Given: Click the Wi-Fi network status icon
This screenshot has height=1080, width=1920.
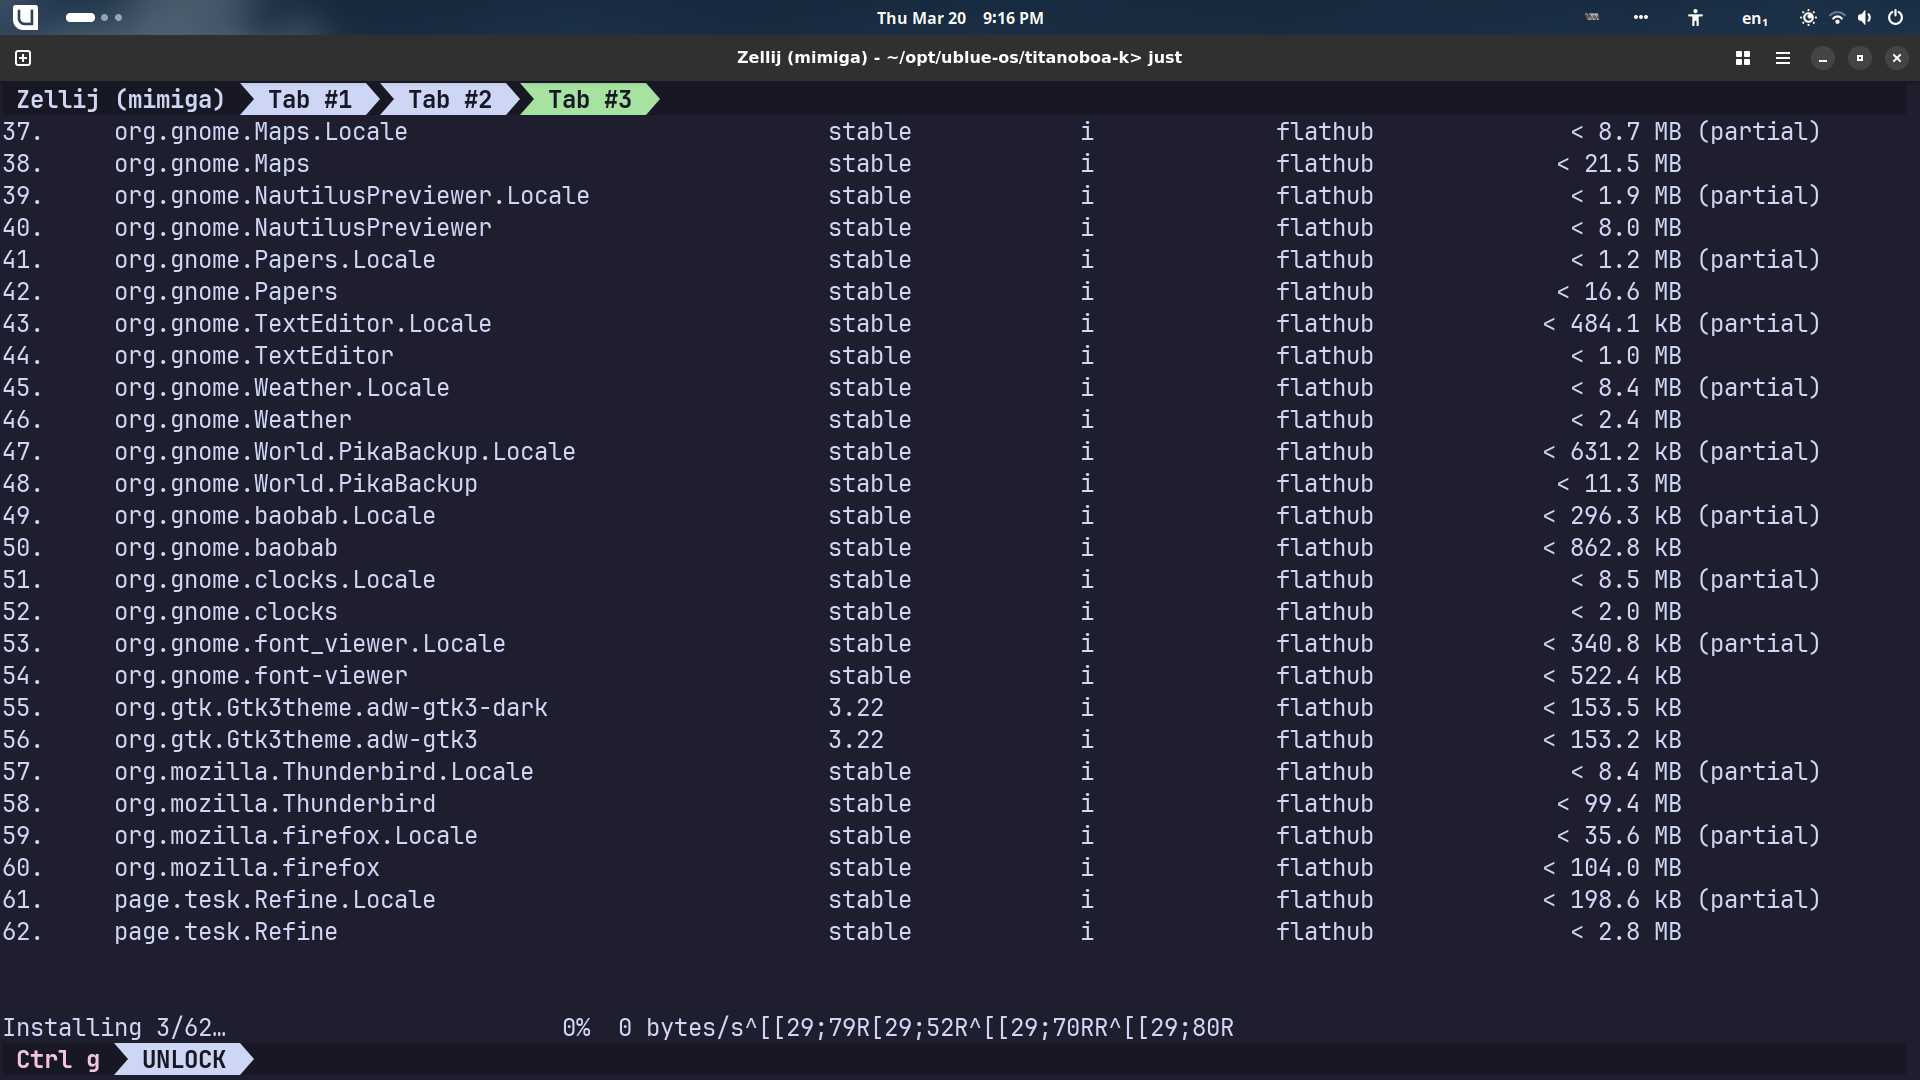Looking at the screenshot, I should pos(1837,18).
